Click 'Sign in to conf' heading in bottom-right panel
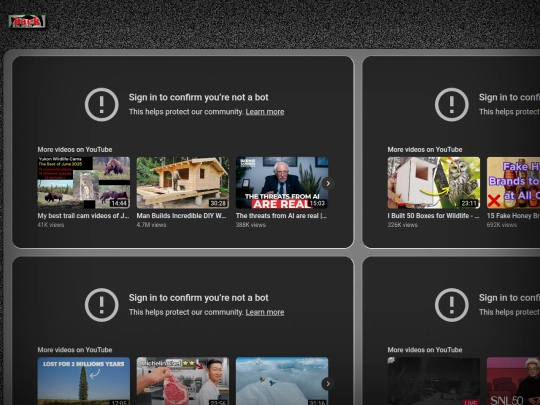 click(509, 298)
